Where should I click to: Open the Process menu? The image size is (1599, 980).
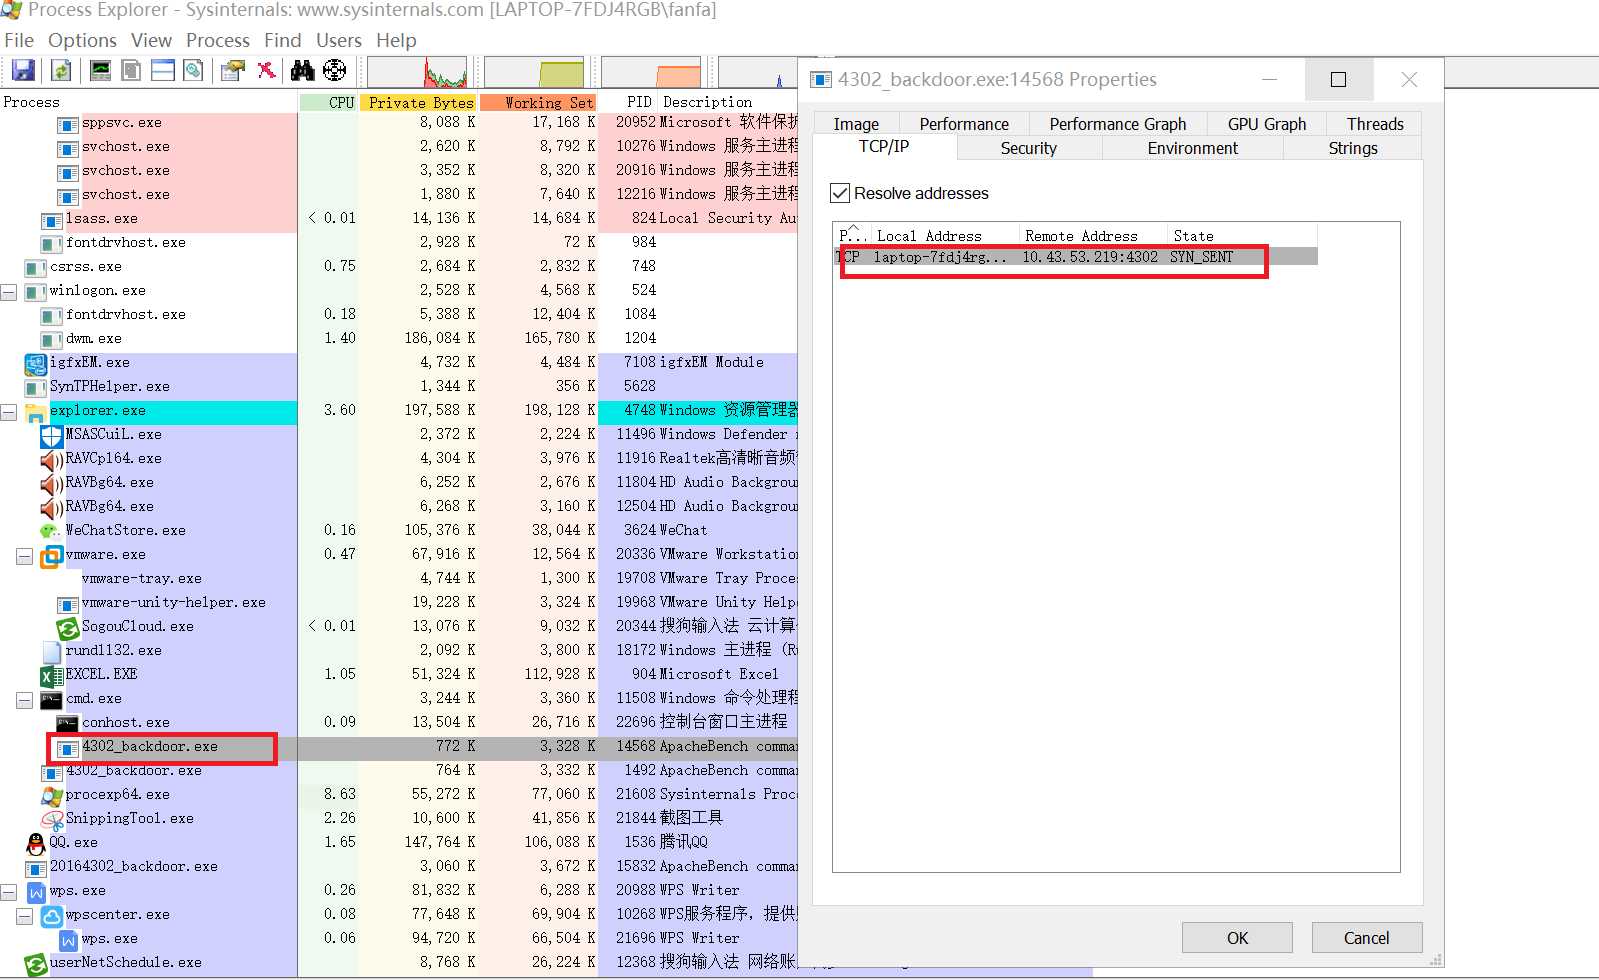pos(218,40)
